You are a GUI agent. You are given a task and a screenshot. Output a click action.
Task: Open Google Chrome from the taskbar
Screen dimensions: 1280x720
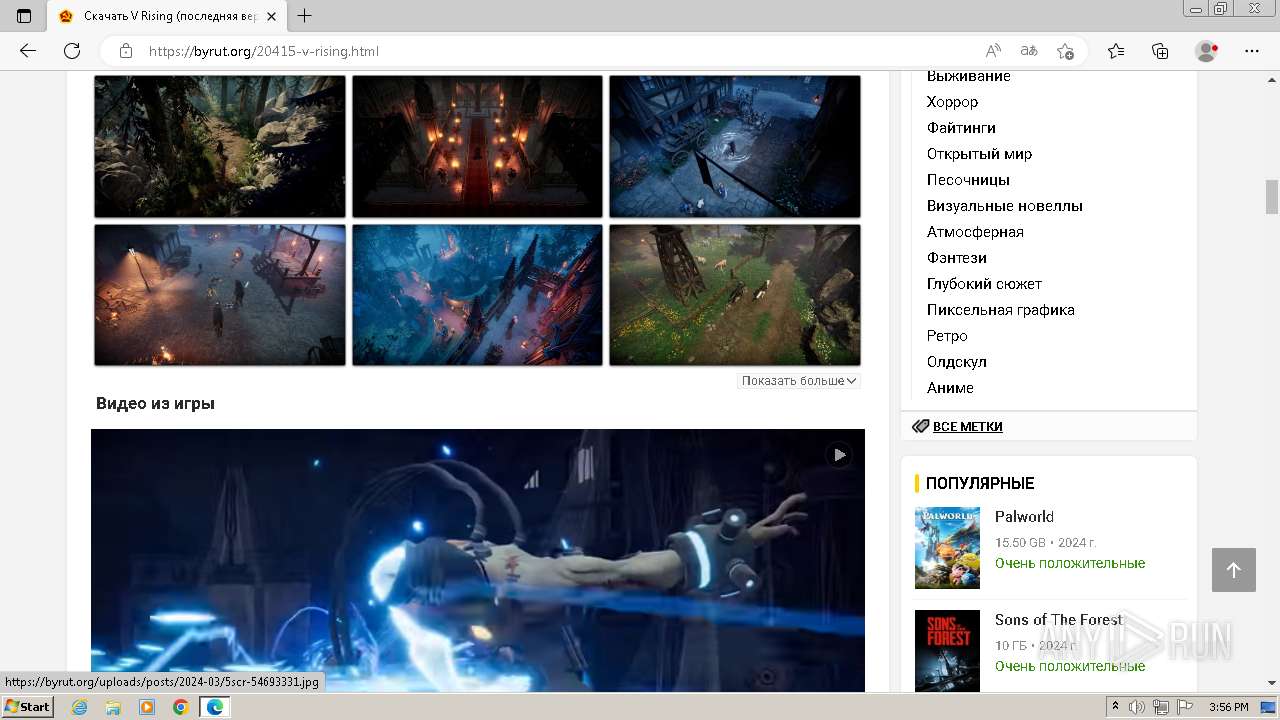(x=180, y=707)
